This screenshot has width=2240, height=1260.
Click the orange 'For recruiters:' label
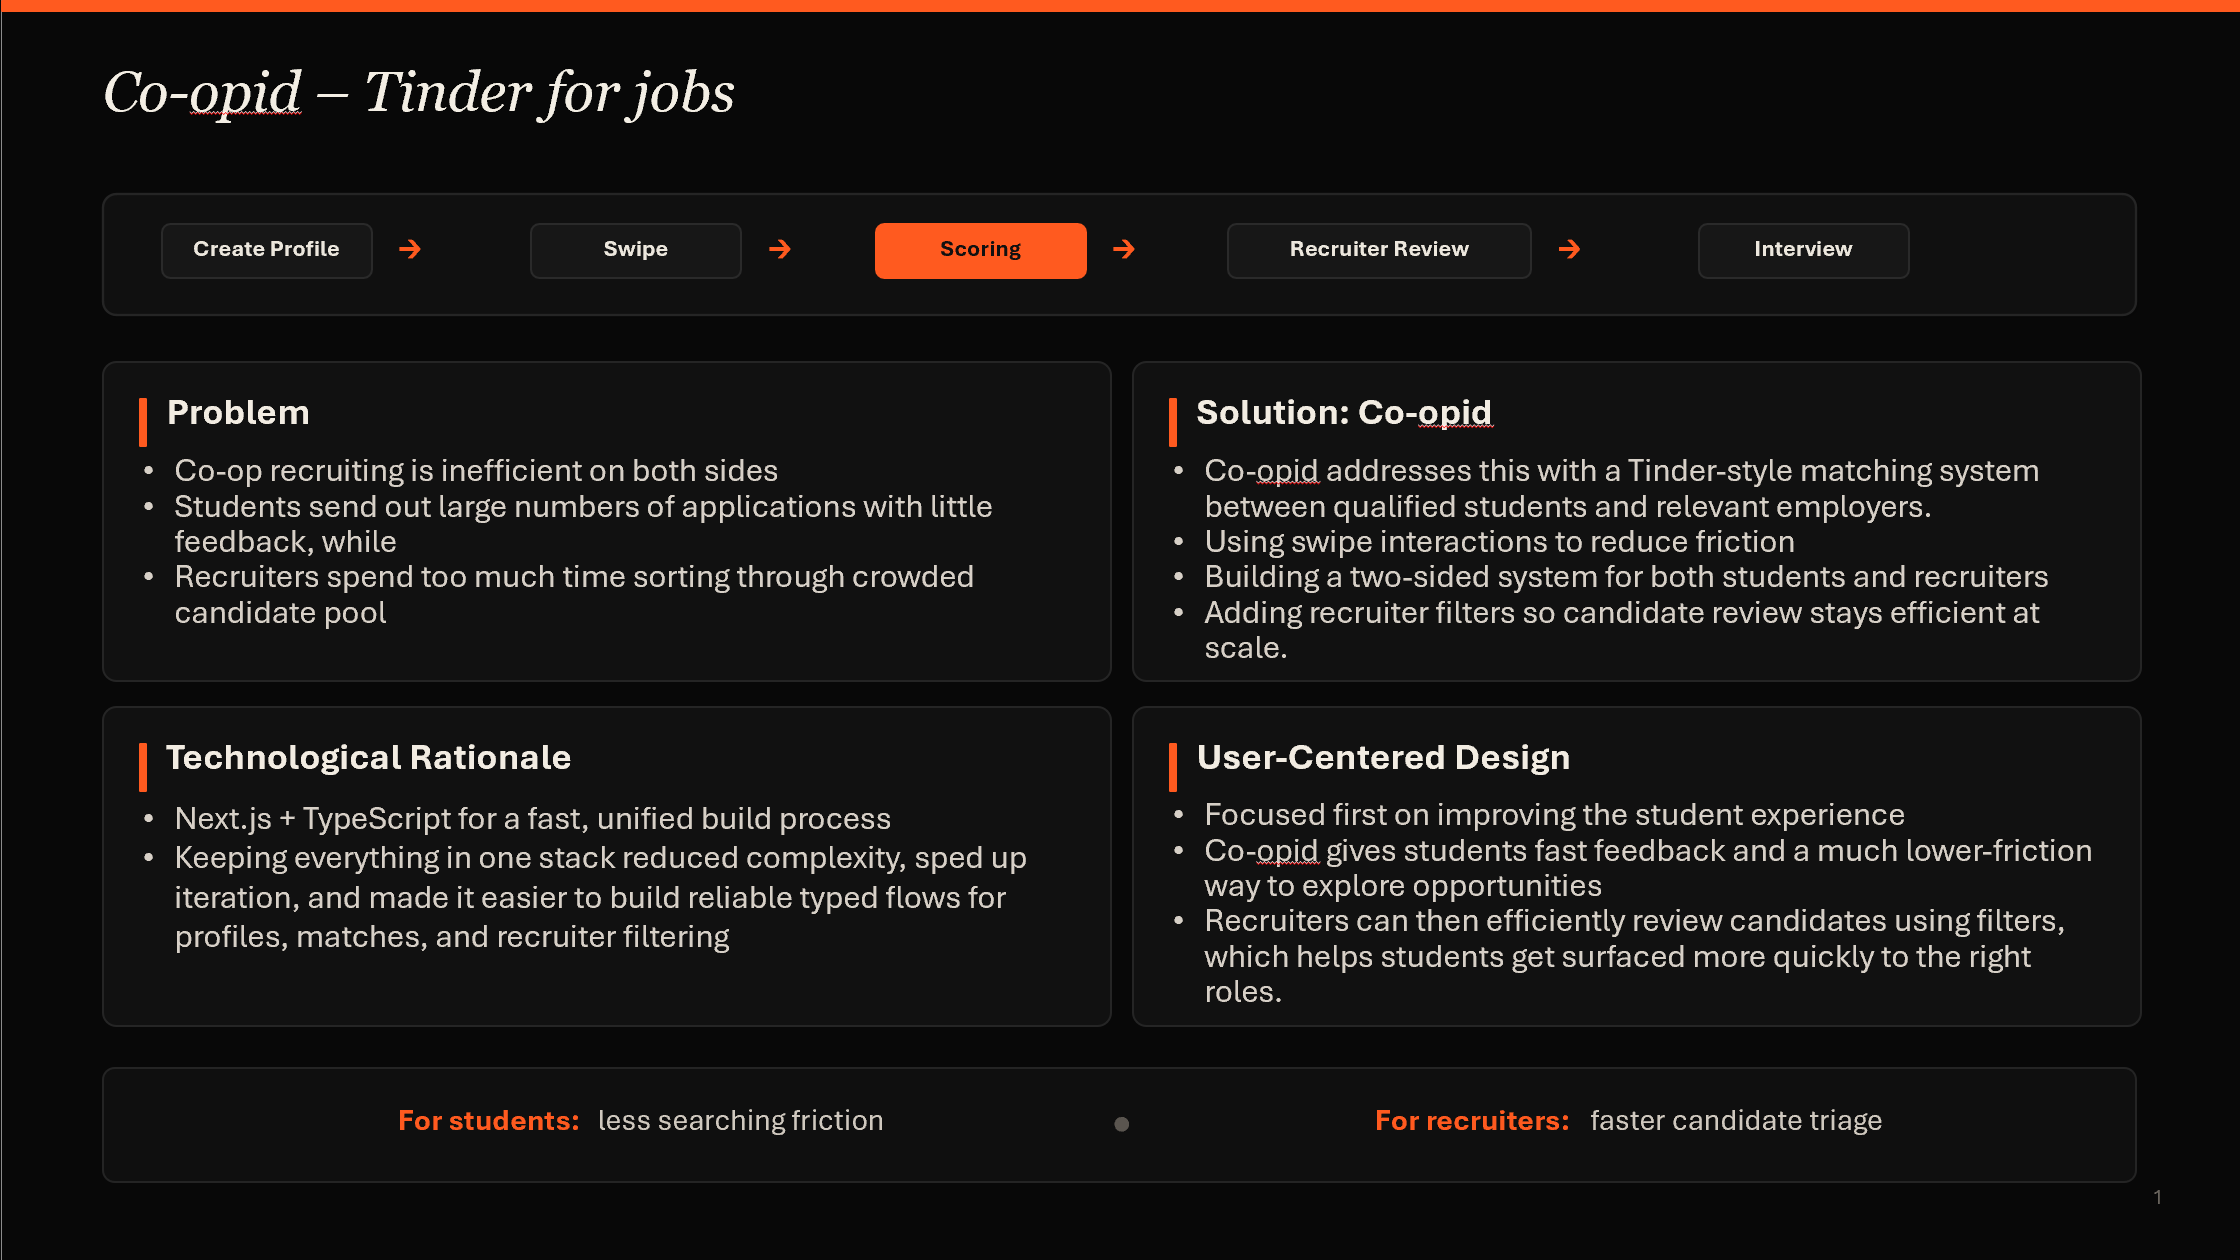(x=1471, y=1121)
